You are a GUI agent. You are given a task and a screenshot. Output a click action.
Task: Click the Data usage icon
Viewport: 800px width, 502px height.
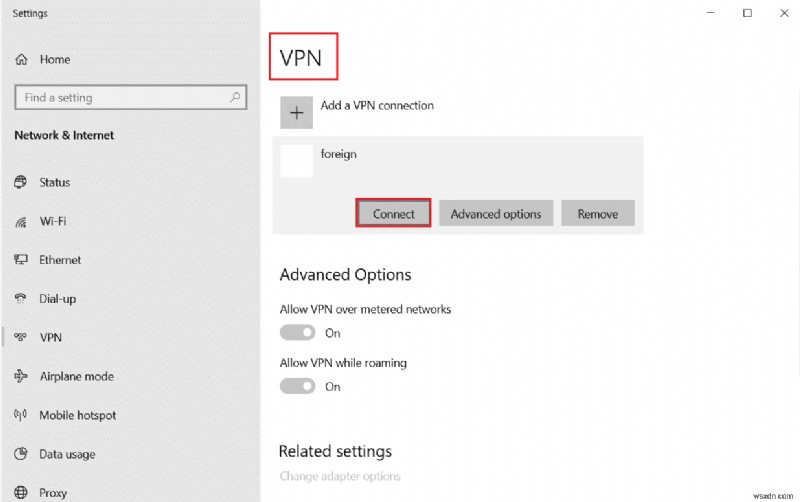[x=21, y=454]
